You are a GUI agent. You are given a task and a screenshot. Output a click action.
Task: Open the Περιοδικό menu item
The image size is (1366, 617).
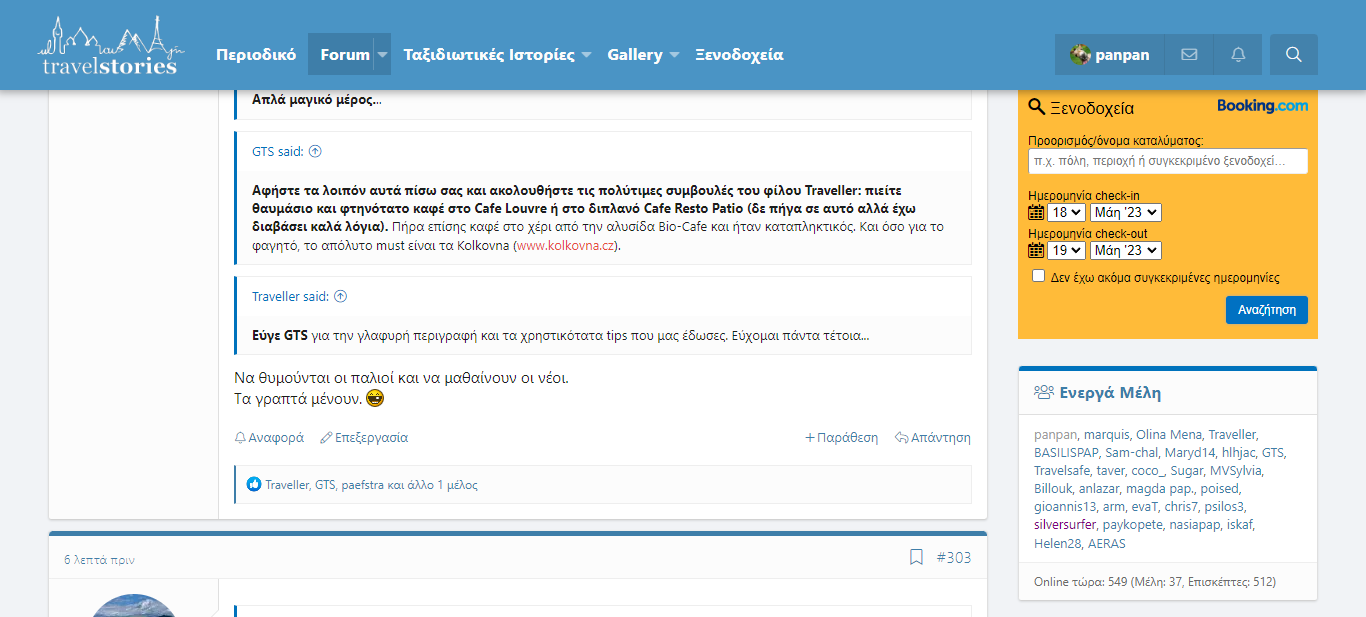256,55
